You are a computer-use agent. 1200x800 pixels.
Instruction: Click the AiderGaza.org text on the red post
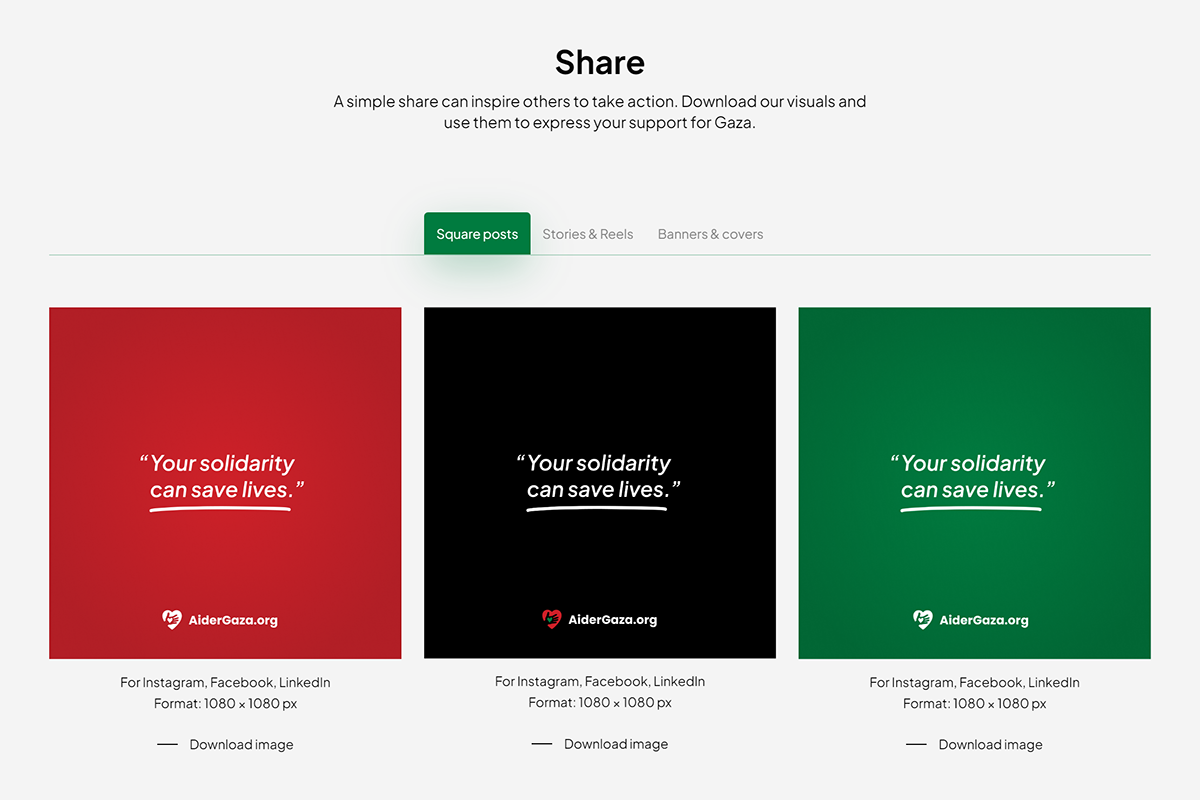click(233, 620)
